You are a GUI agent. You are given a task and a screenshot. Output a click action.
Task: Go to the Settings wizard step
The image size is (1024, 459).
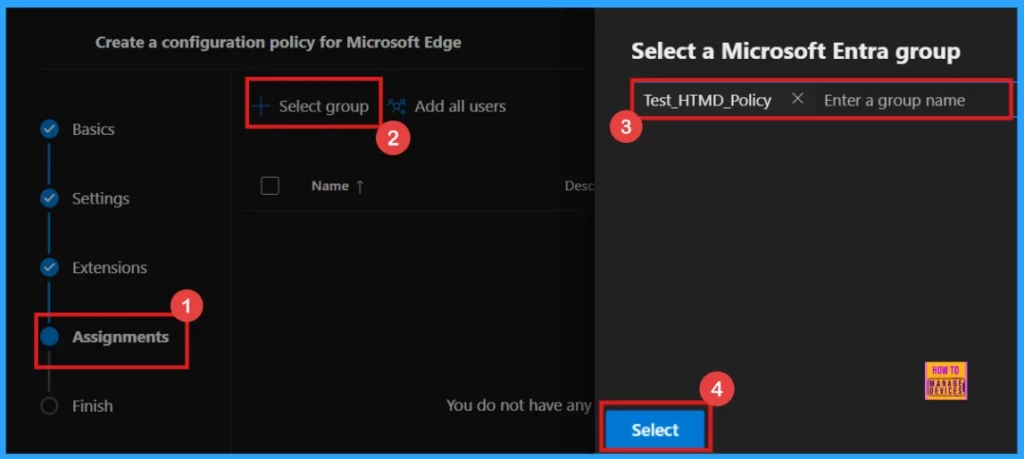[x=101, y=198]
